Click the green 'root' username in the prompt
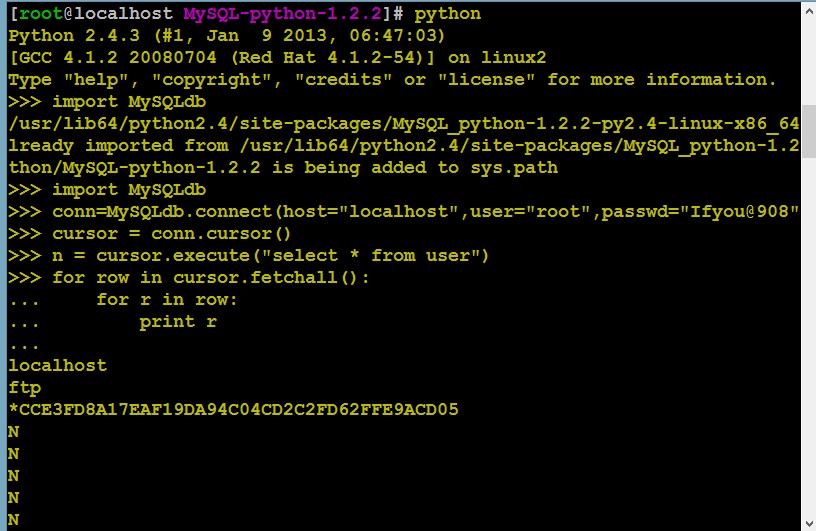816x531 pixels. [41, 14]
